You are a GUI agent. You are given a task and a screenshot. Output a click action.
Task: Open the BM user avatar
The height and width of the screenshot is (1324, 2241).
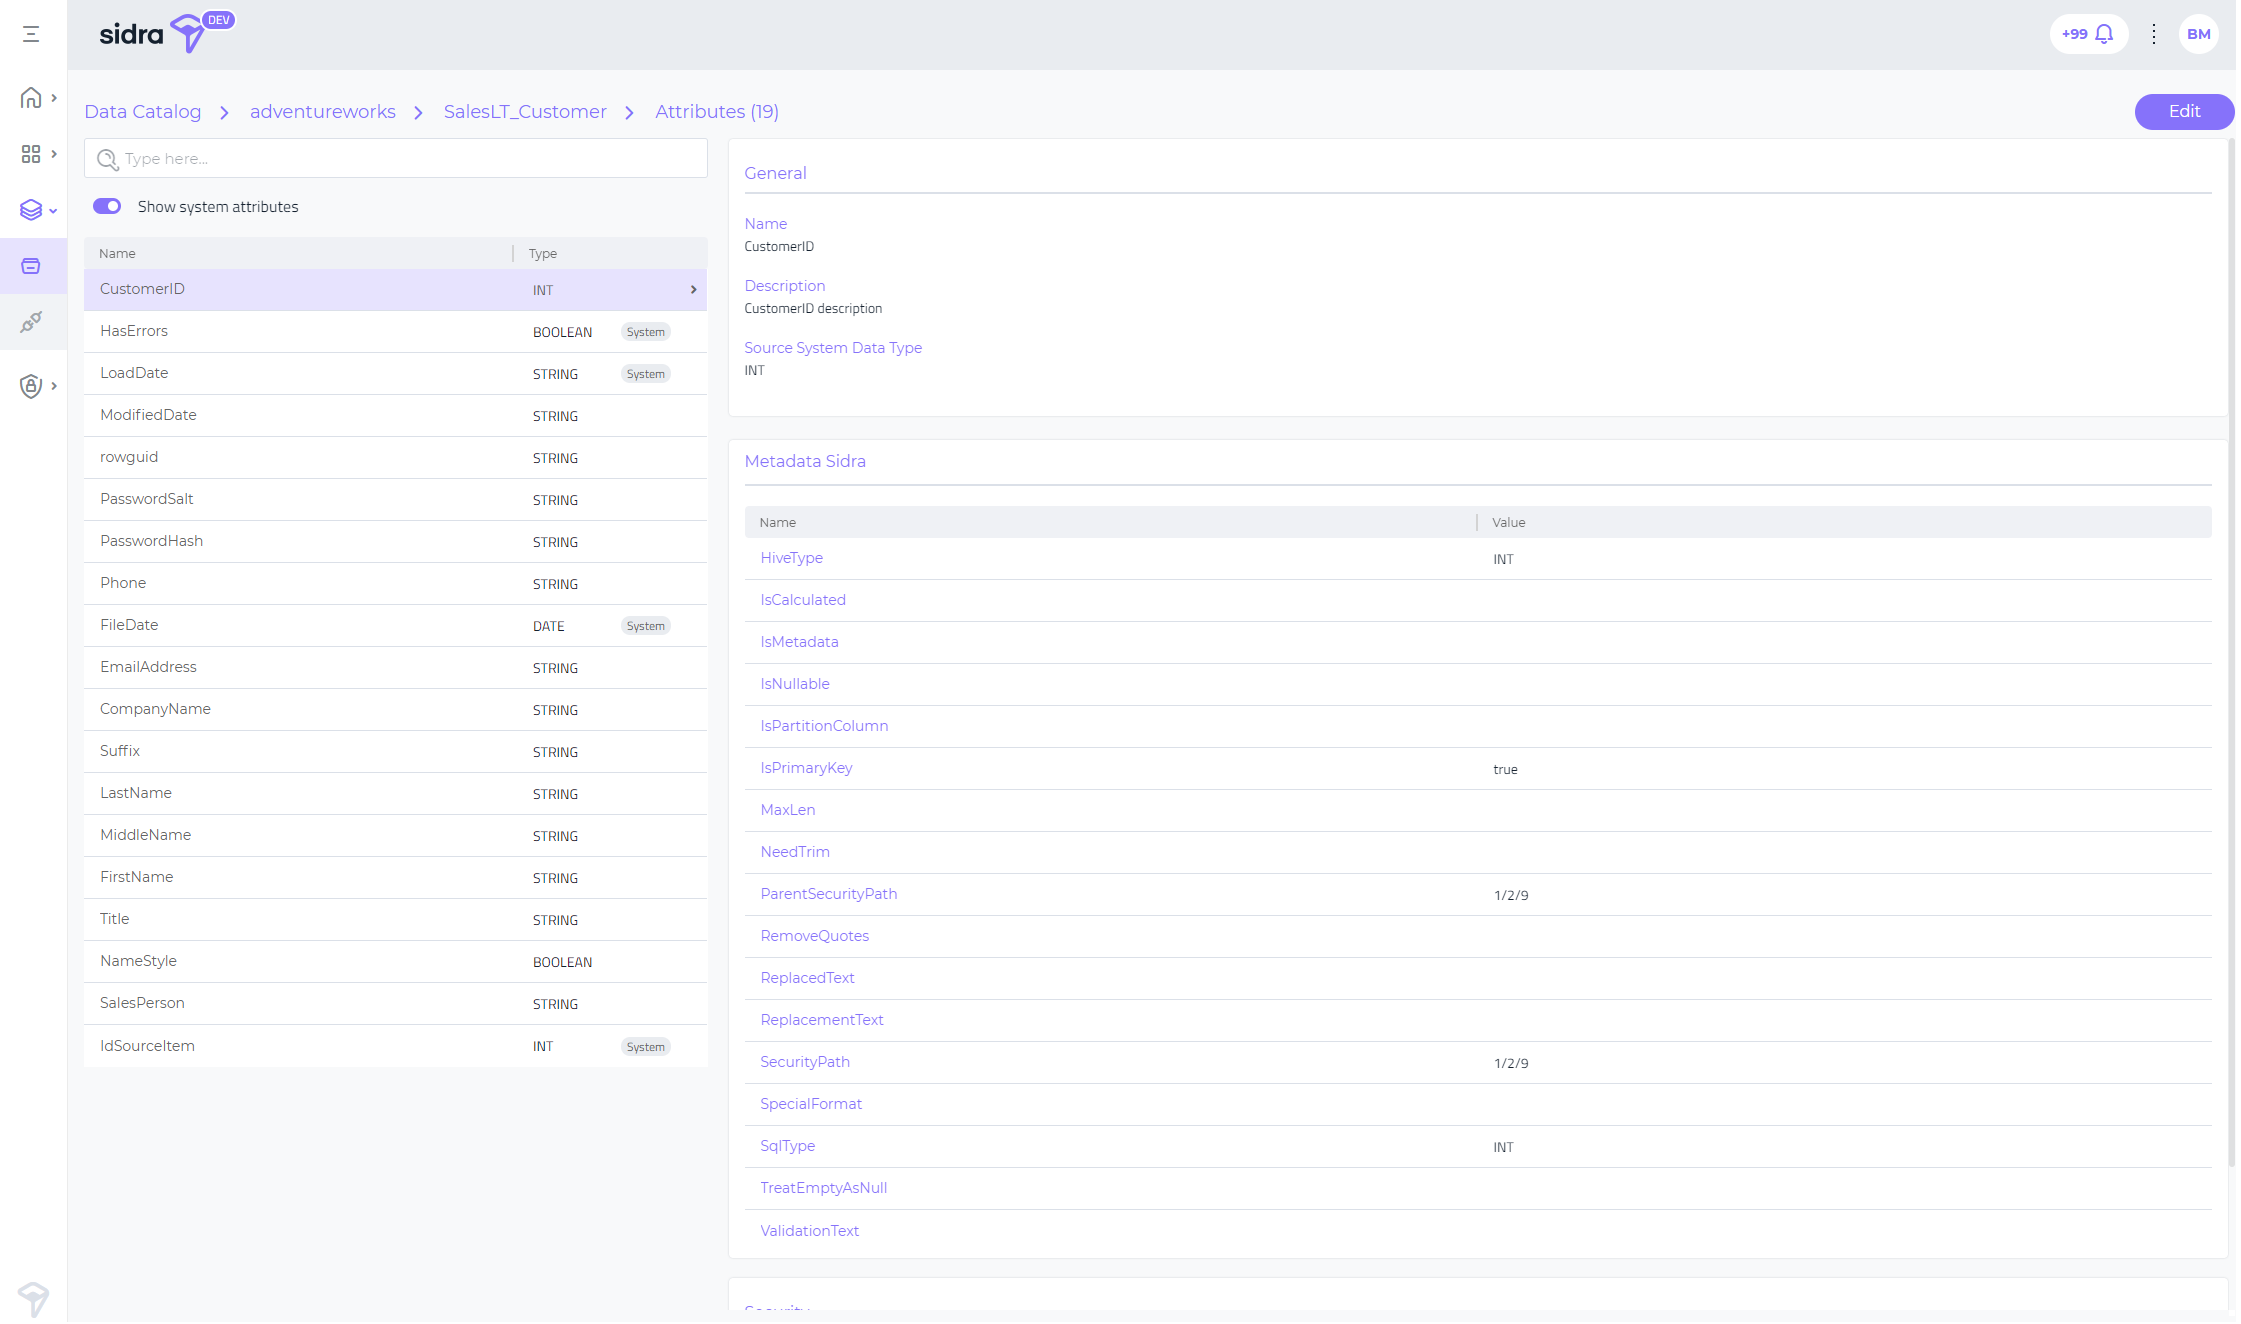point(2198,34)
